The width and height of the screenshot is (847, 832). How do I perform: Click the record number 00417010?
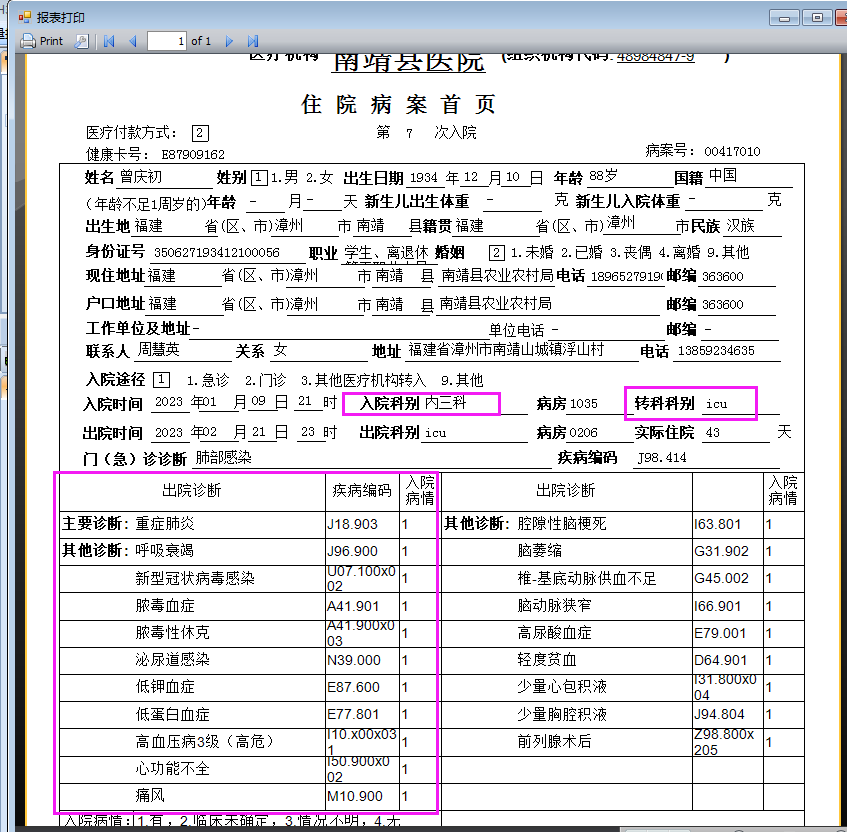click(732, 151)
